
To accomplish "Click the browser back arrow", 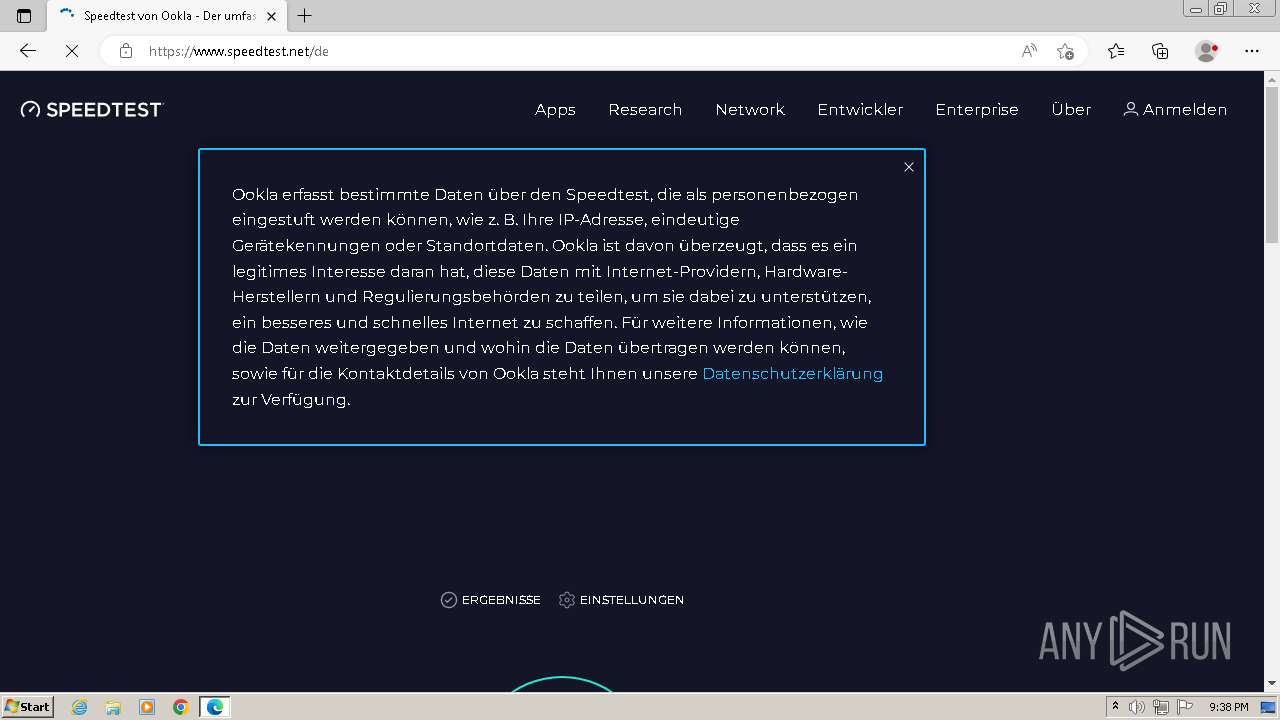I will pos(28,51).
